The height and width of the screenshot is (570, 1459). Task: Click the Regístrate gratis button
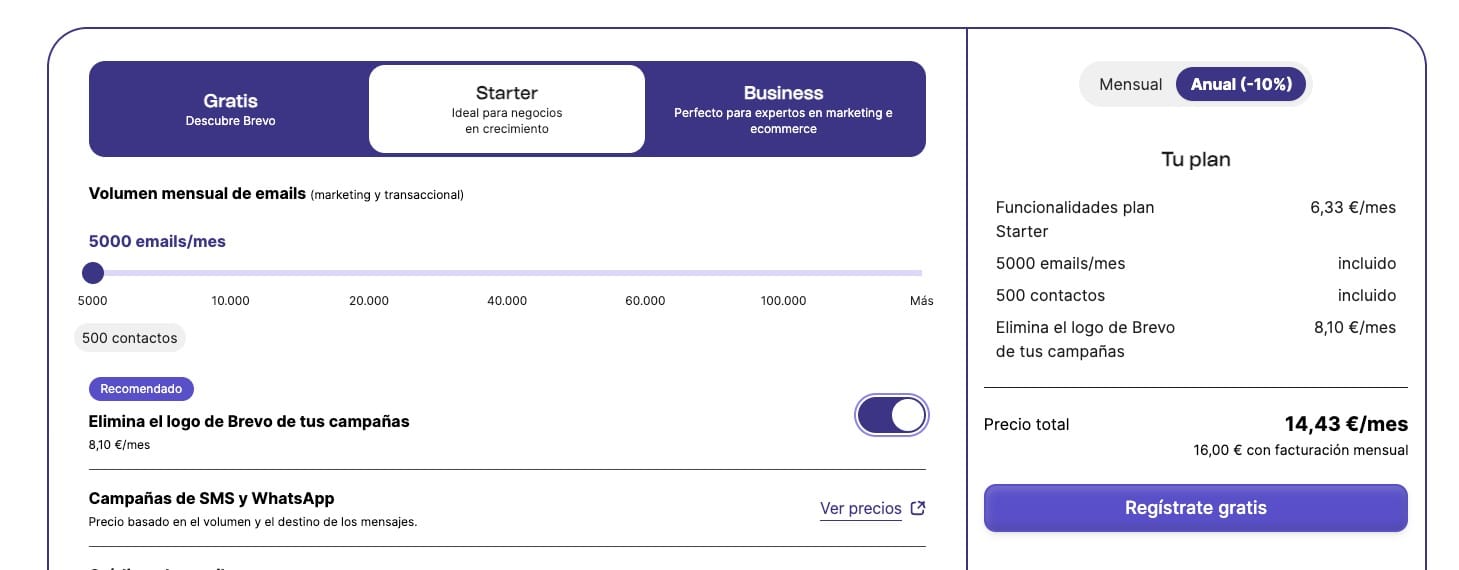click(x=1195, y=508)
